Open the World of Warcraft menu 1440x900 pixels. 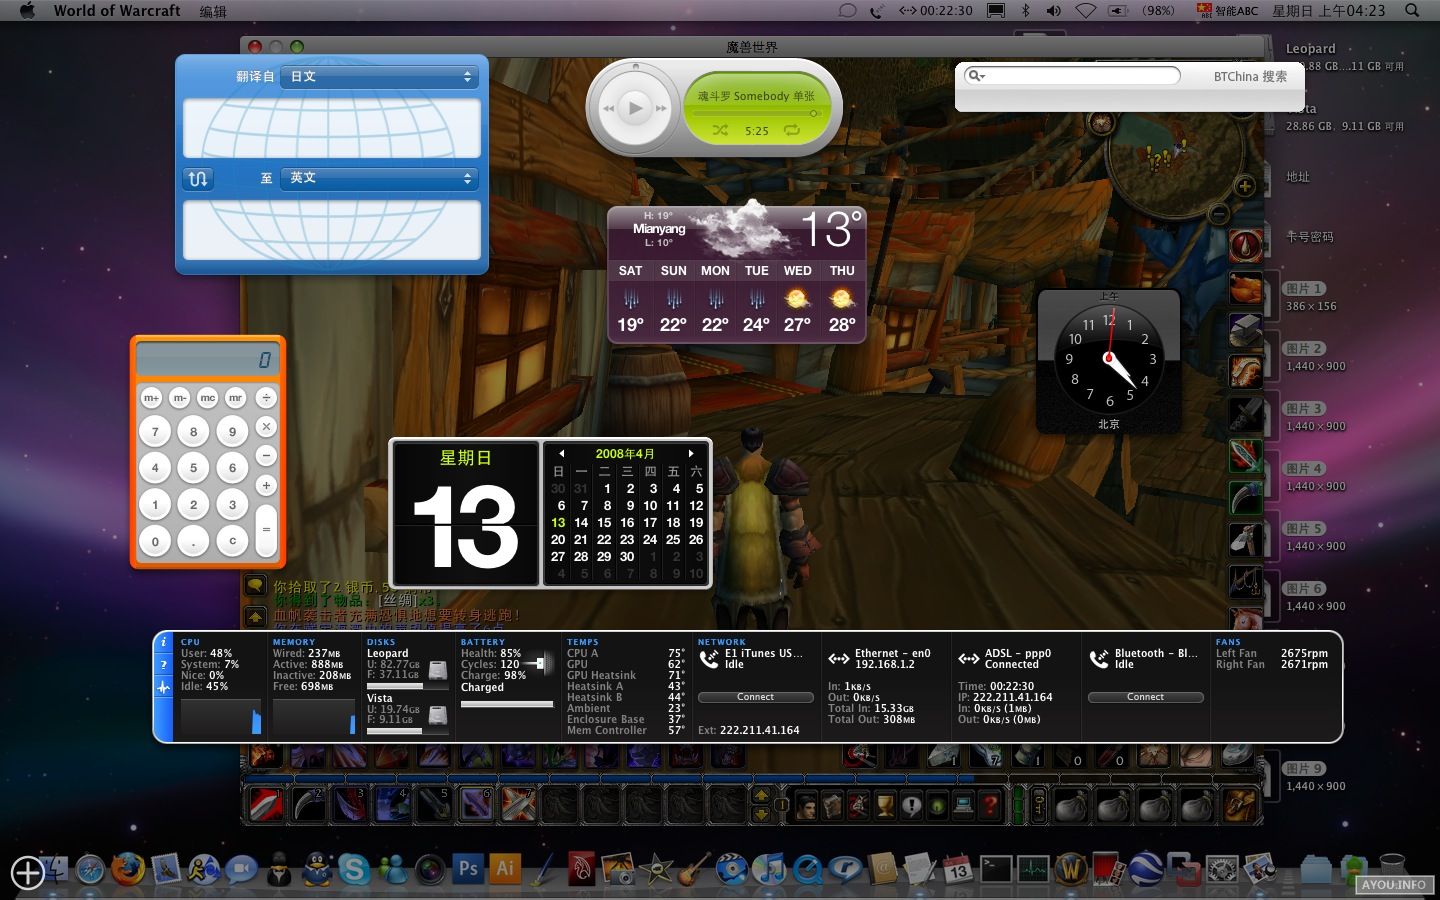117,11
